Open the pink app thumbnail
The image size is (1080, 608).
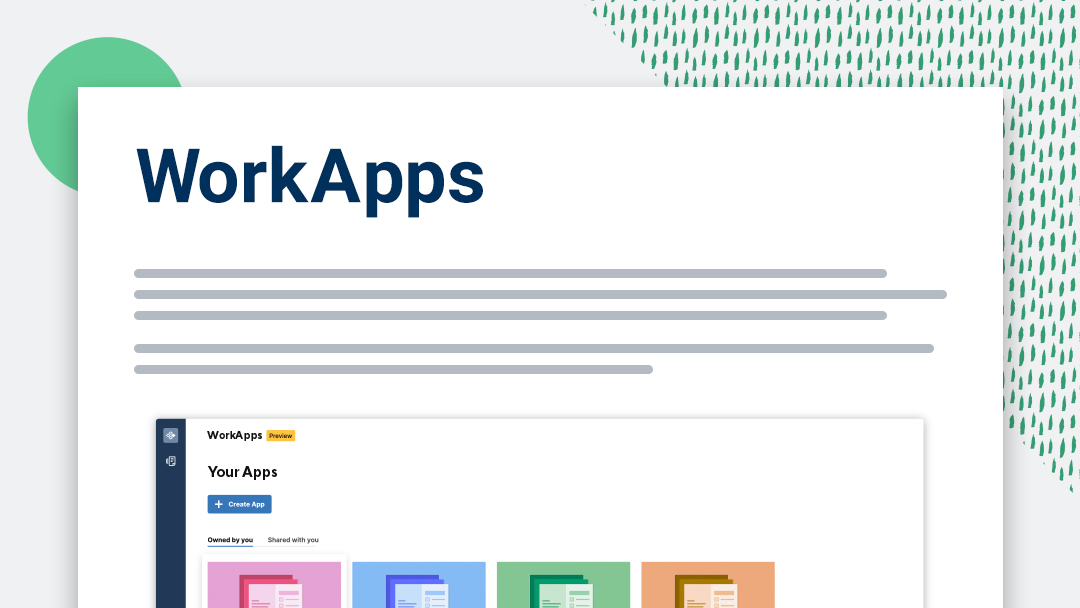point(274,585)
